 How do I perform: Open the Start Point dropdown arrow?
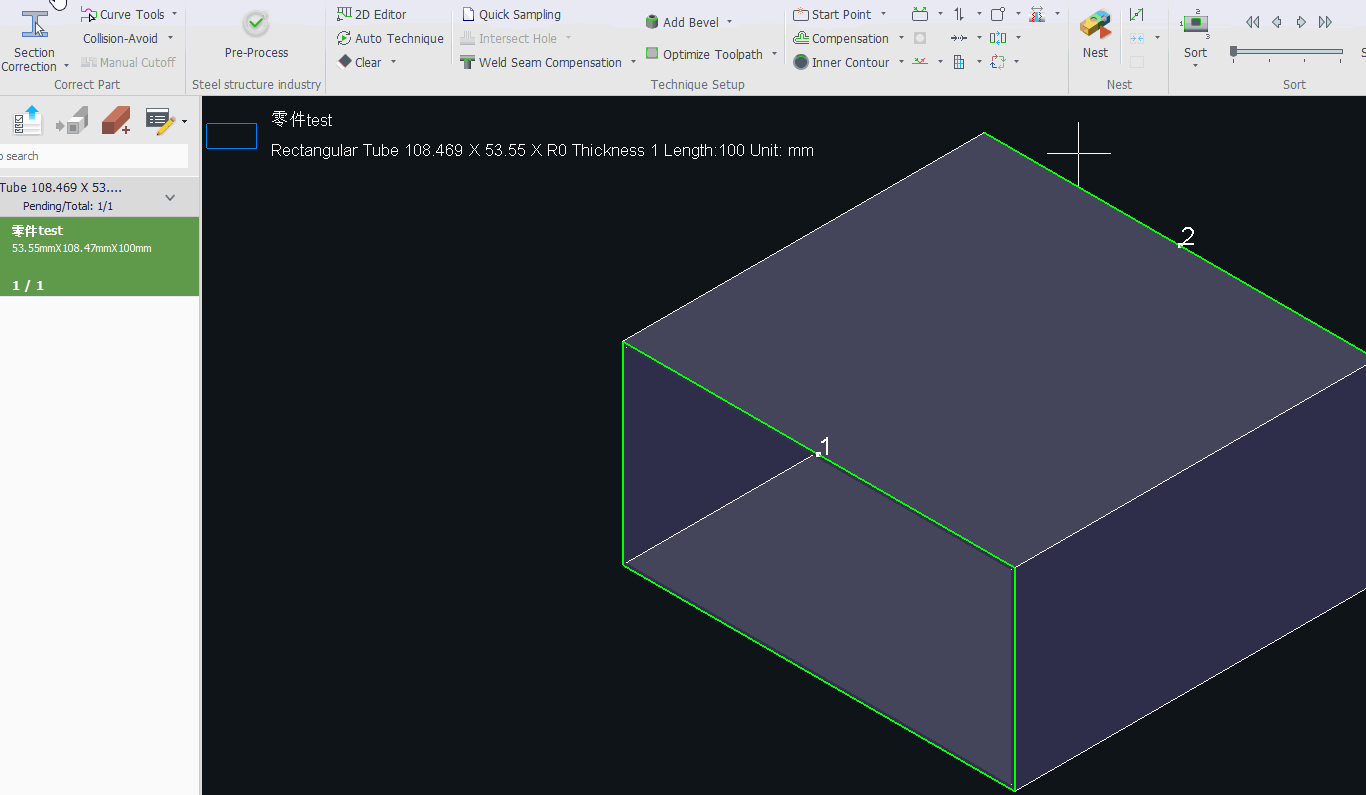(883, 14)
